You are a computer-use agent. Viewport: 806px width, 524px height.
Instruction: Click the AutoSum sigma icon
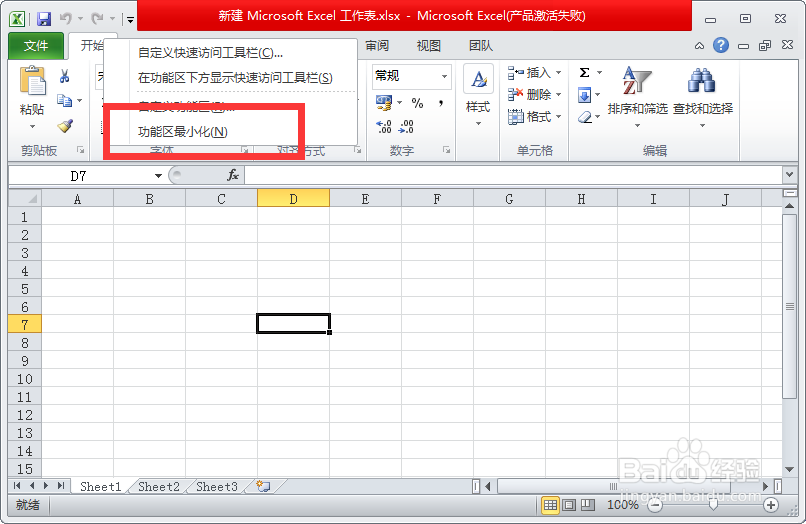point(585,73)
